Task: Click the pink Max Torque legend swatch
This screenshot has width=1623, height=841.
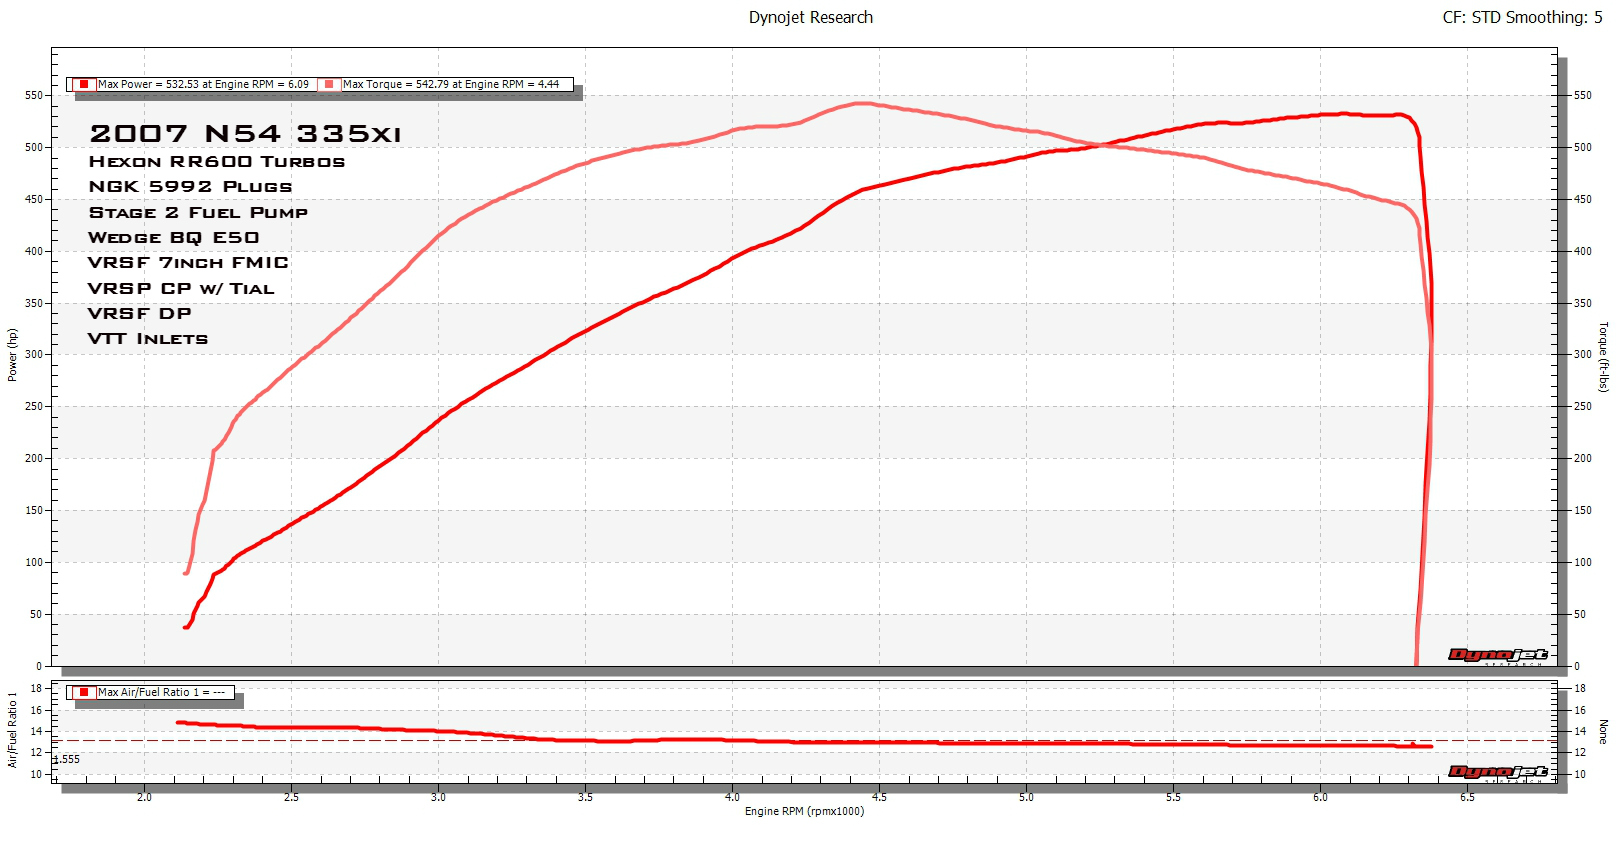Action: click(329, 84)
